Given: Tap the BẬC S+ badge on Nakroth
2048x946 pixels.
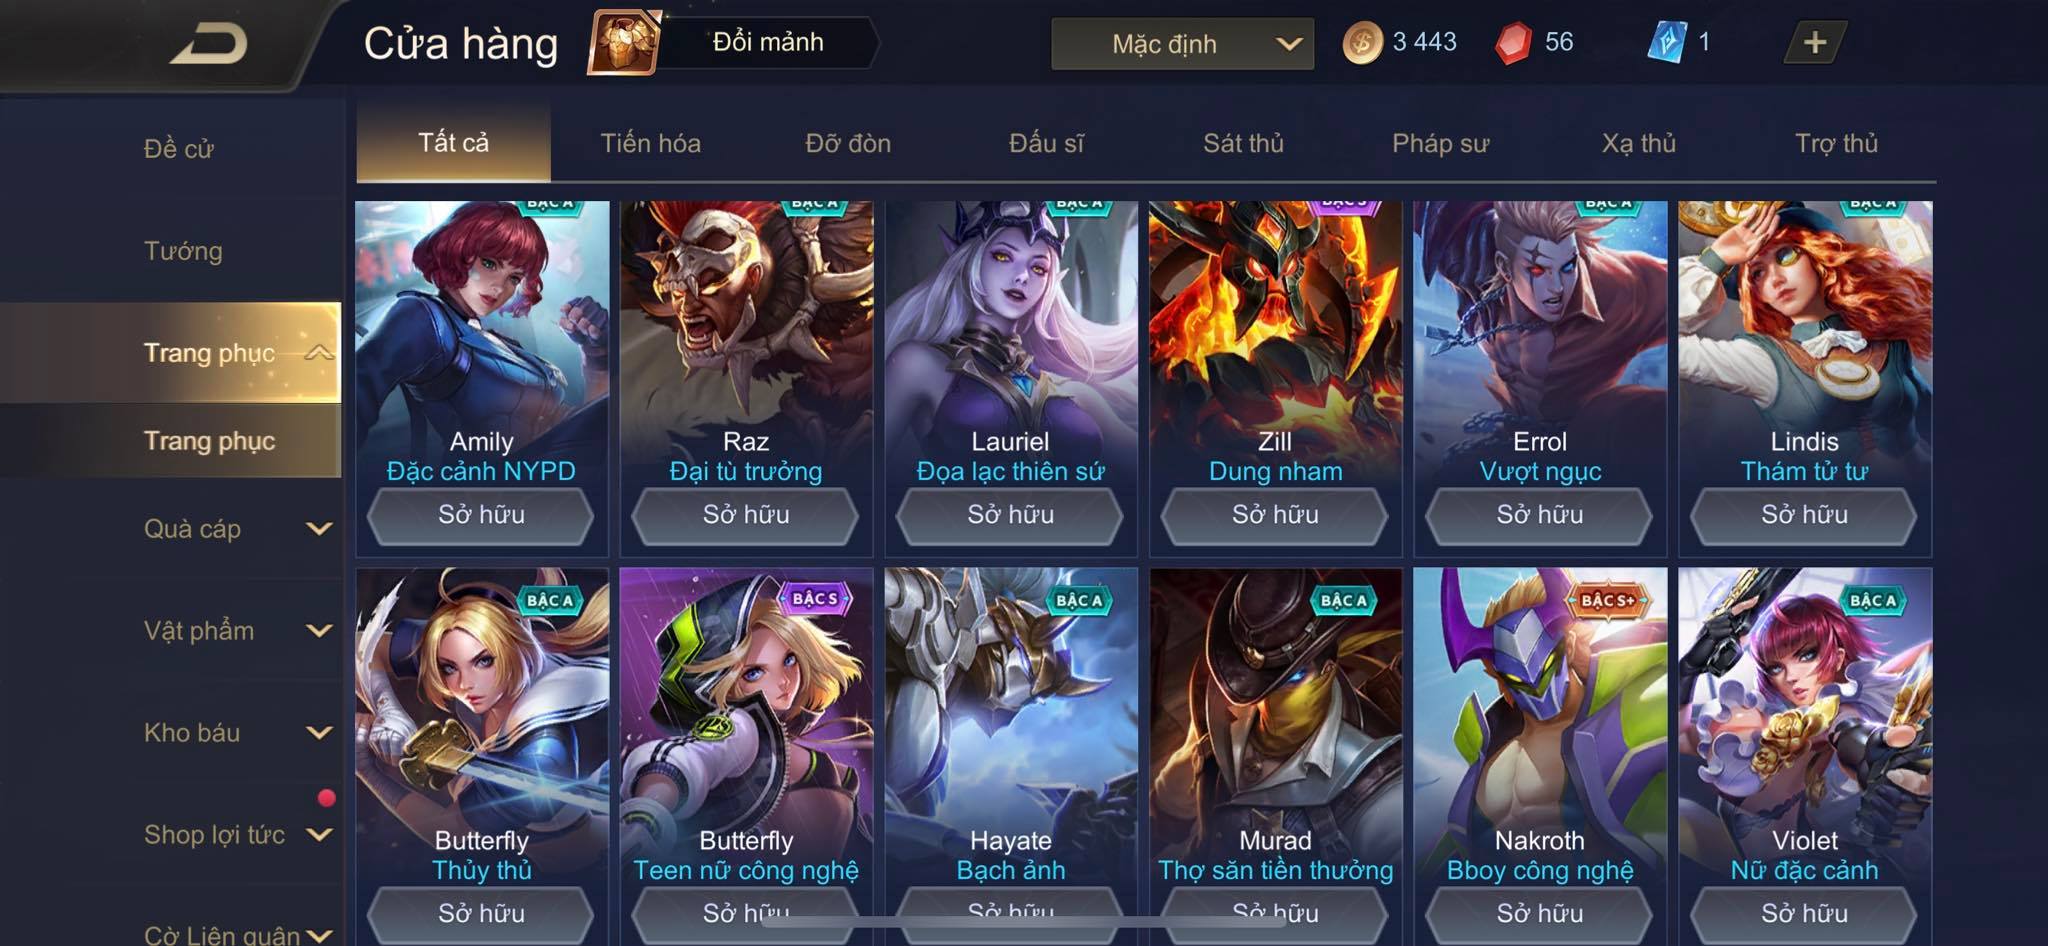Looking at the screenshot, I should pyautogui.click(x=1607, y=600).
